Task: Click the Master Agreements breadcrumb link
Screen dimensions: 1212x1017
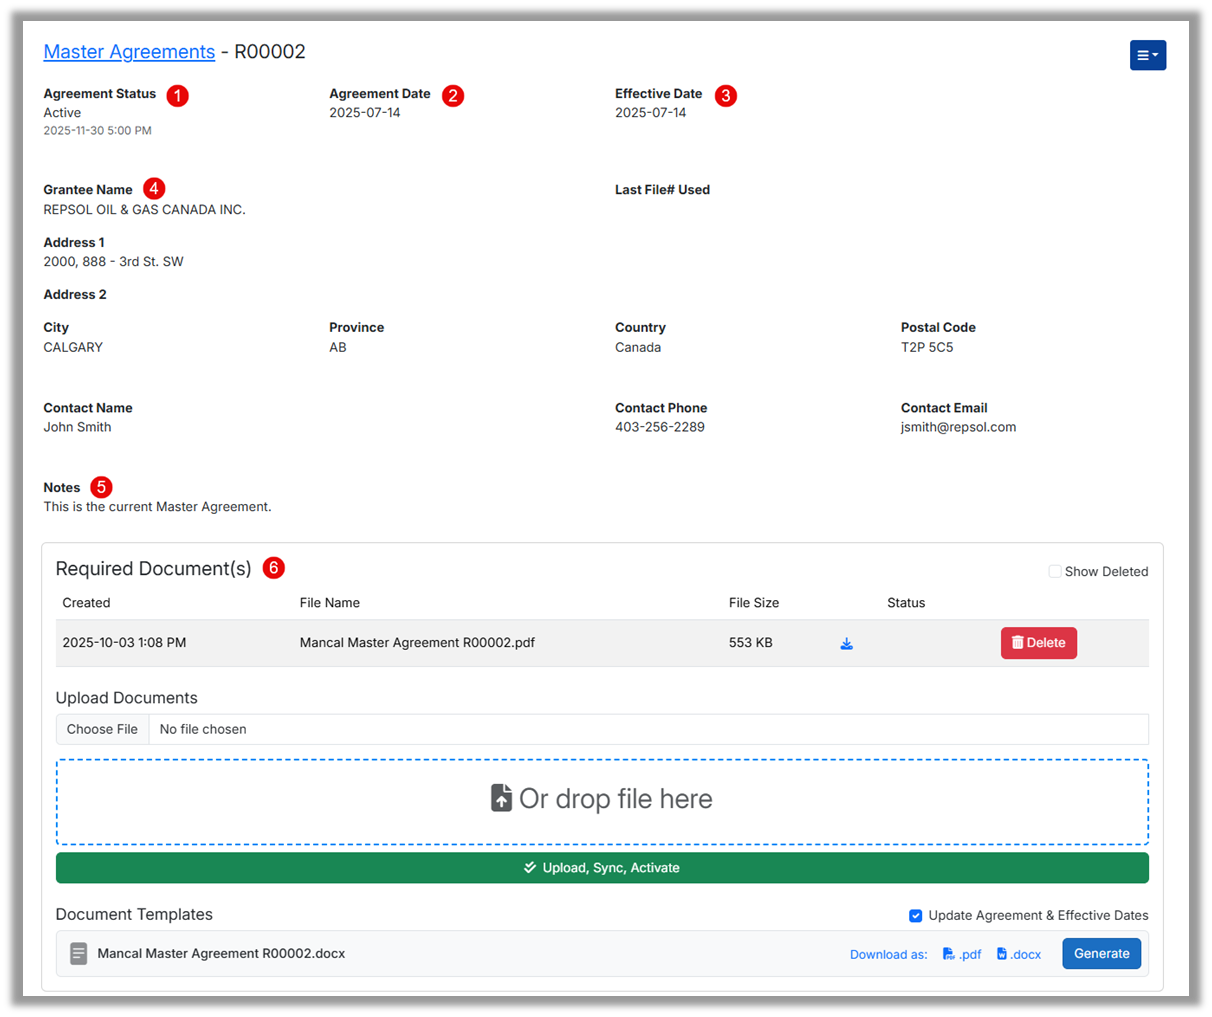Action: [x=129, y=52]
